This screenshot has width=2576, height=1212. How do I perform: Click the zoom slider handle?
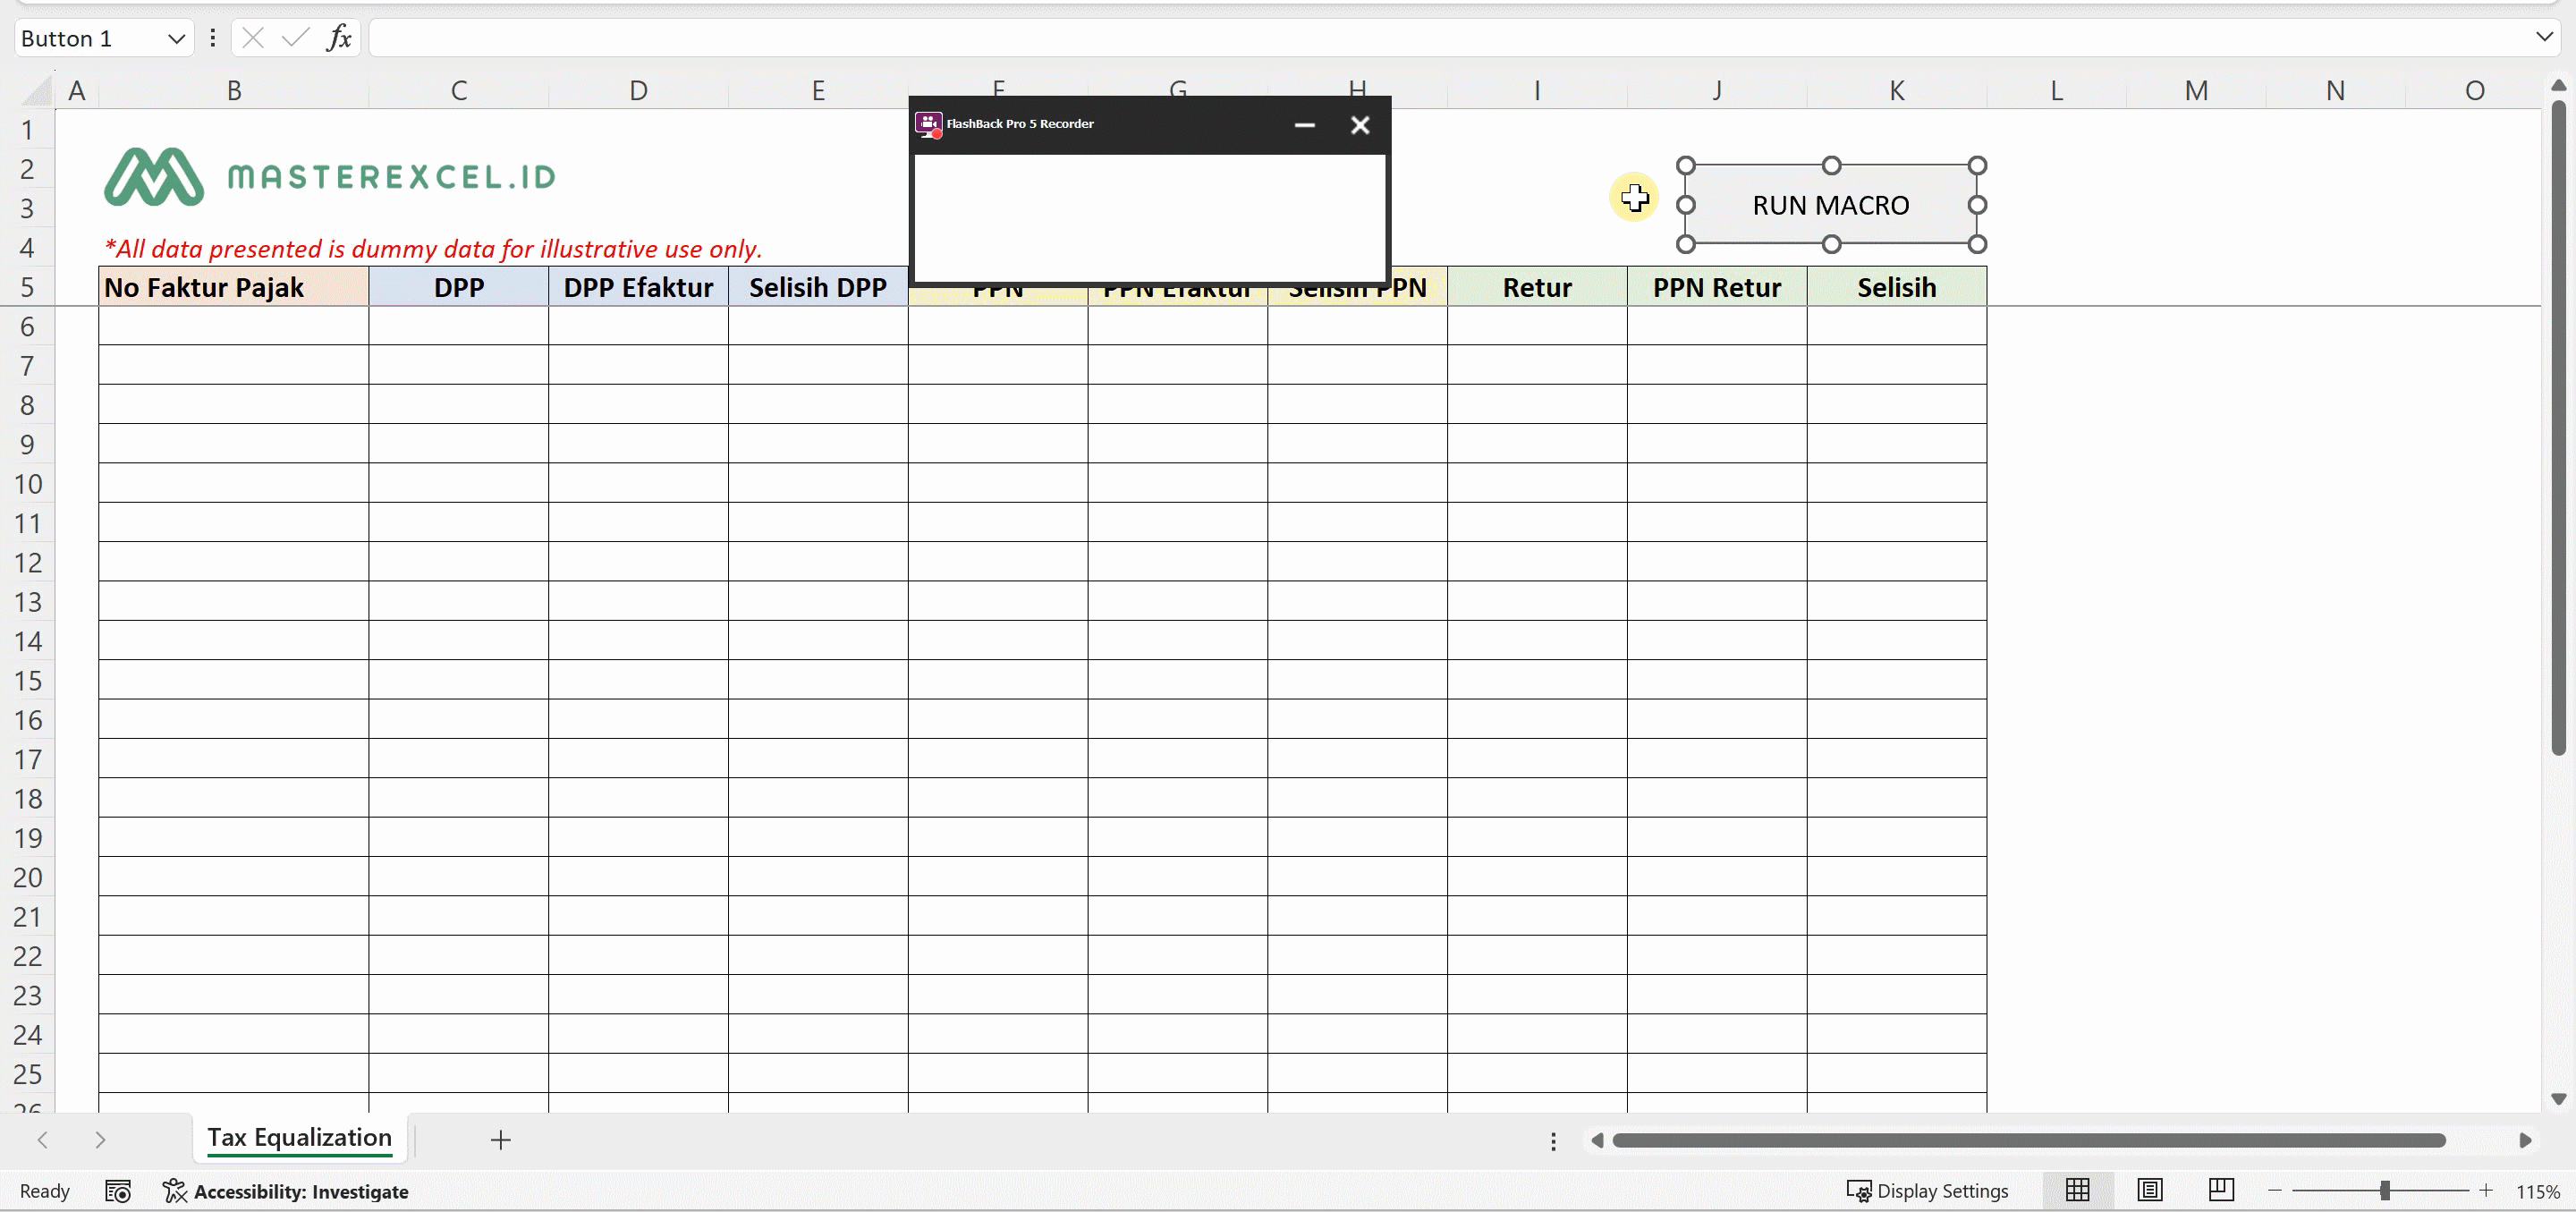coord(2385,1190)
